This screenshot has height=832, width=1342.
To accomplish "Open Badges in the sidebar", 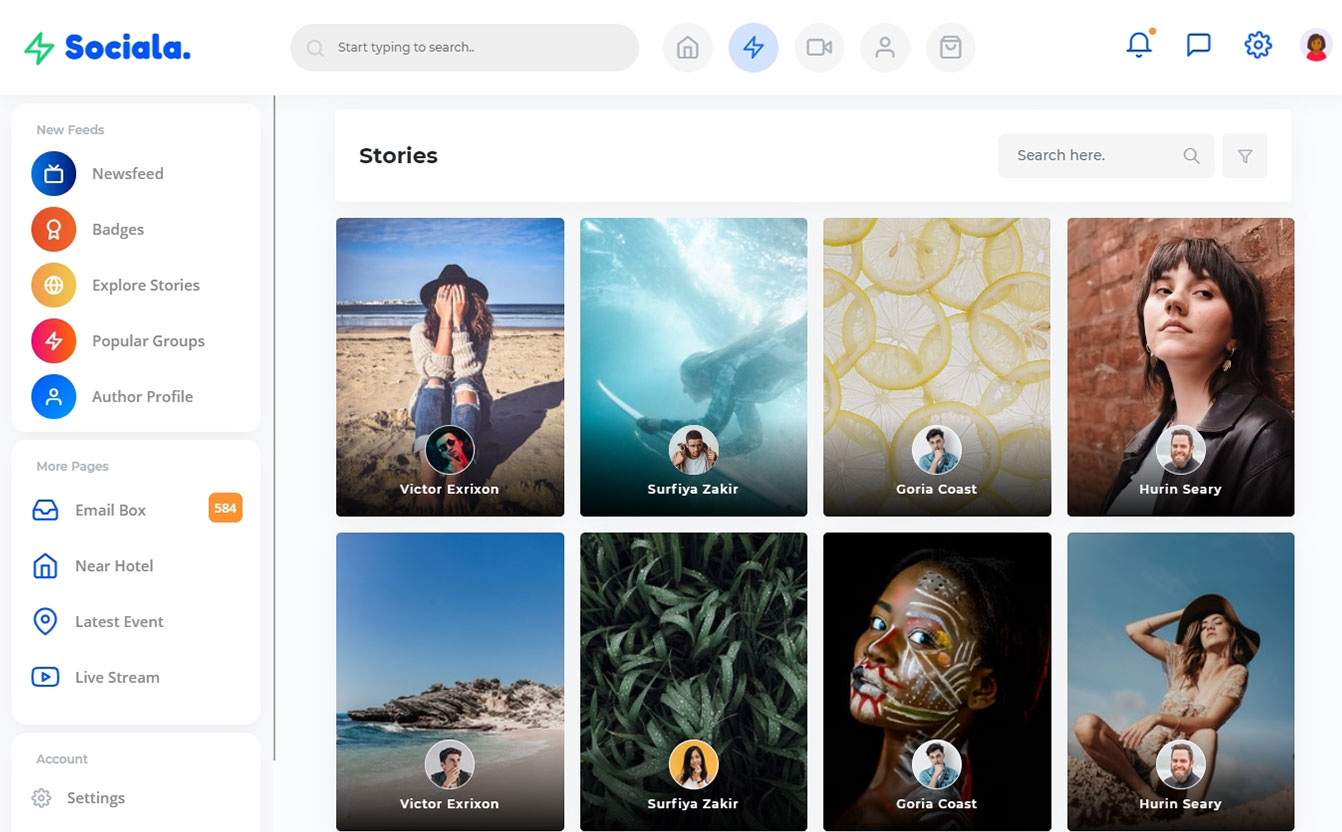I will coord(118,230).
